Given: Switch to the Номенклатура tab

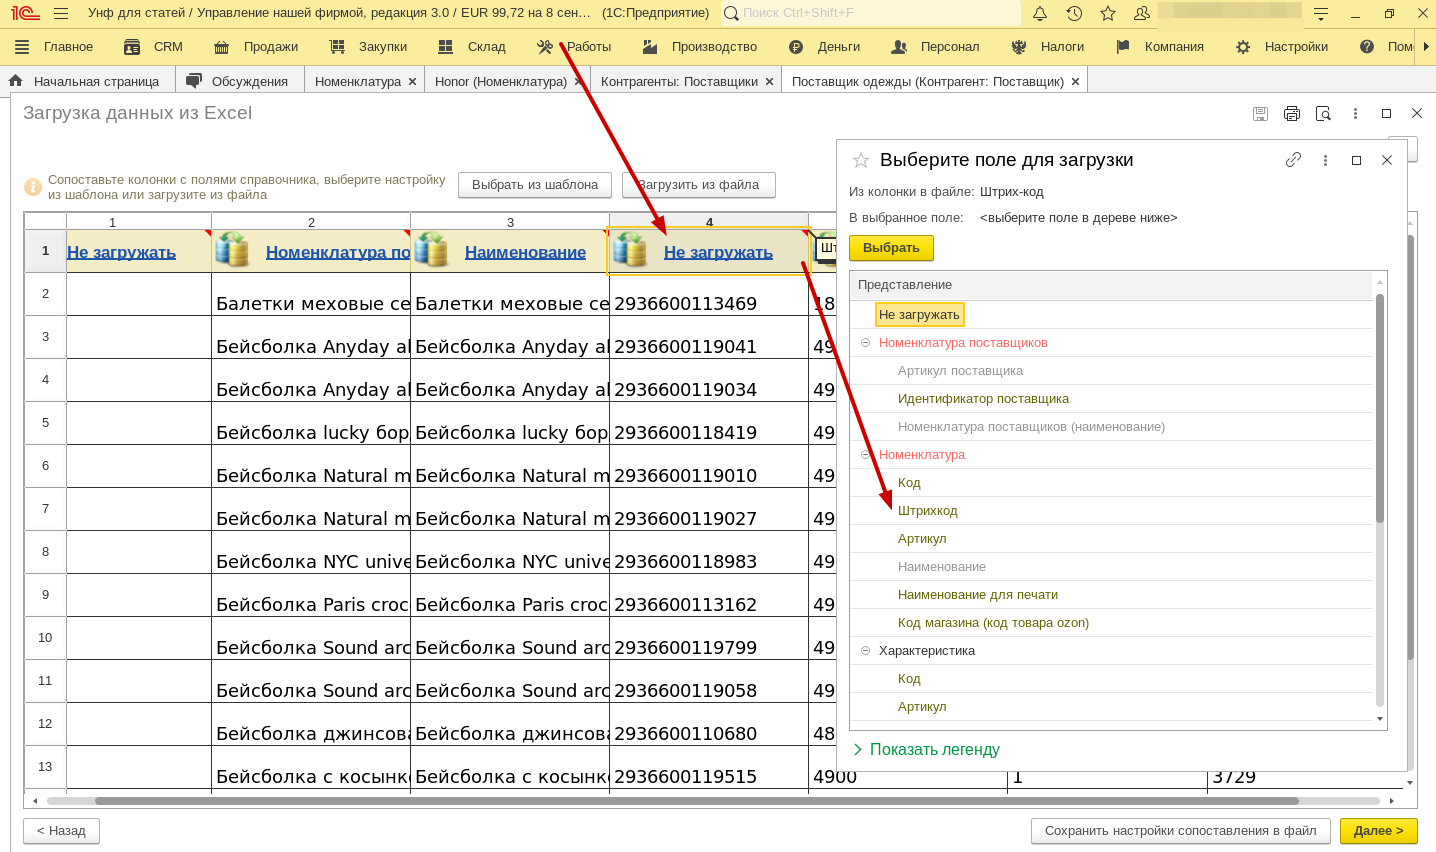Looking at the screenshot, I should tap(357, 82).
